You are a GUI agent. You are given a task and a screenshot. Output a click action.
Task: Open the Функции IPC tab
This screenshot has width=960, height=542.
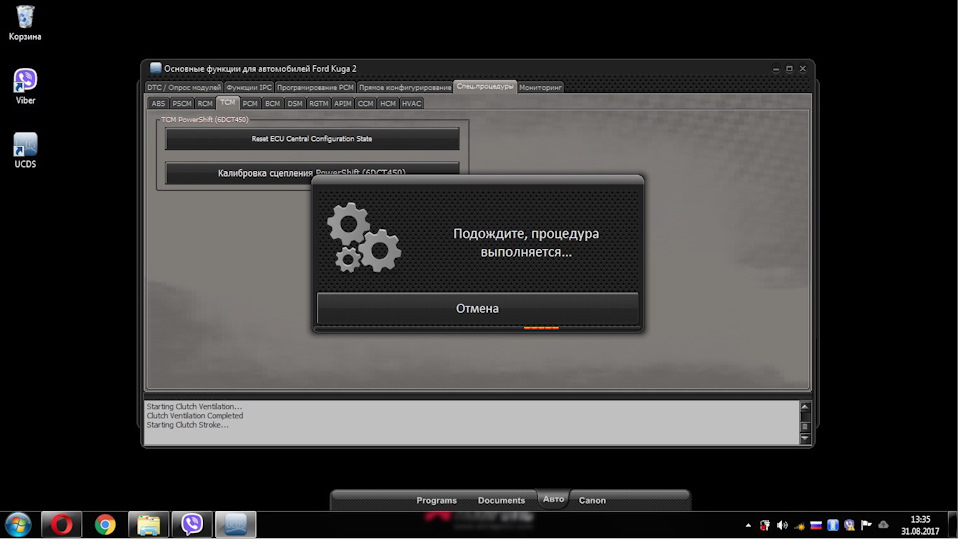[249, 88]
